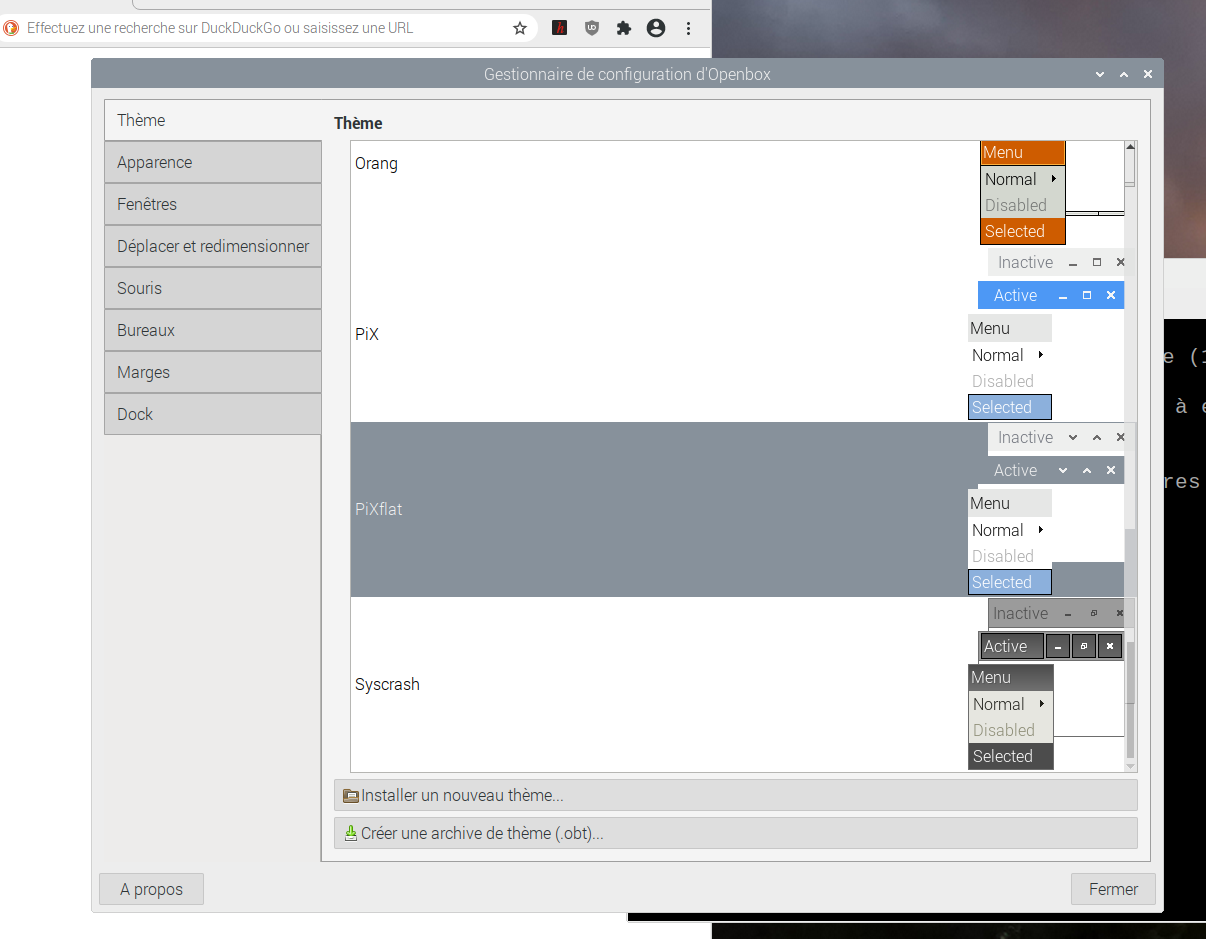Show the Bureaux tab
This screenshot has width=1206, height=939.
point(212,330)
